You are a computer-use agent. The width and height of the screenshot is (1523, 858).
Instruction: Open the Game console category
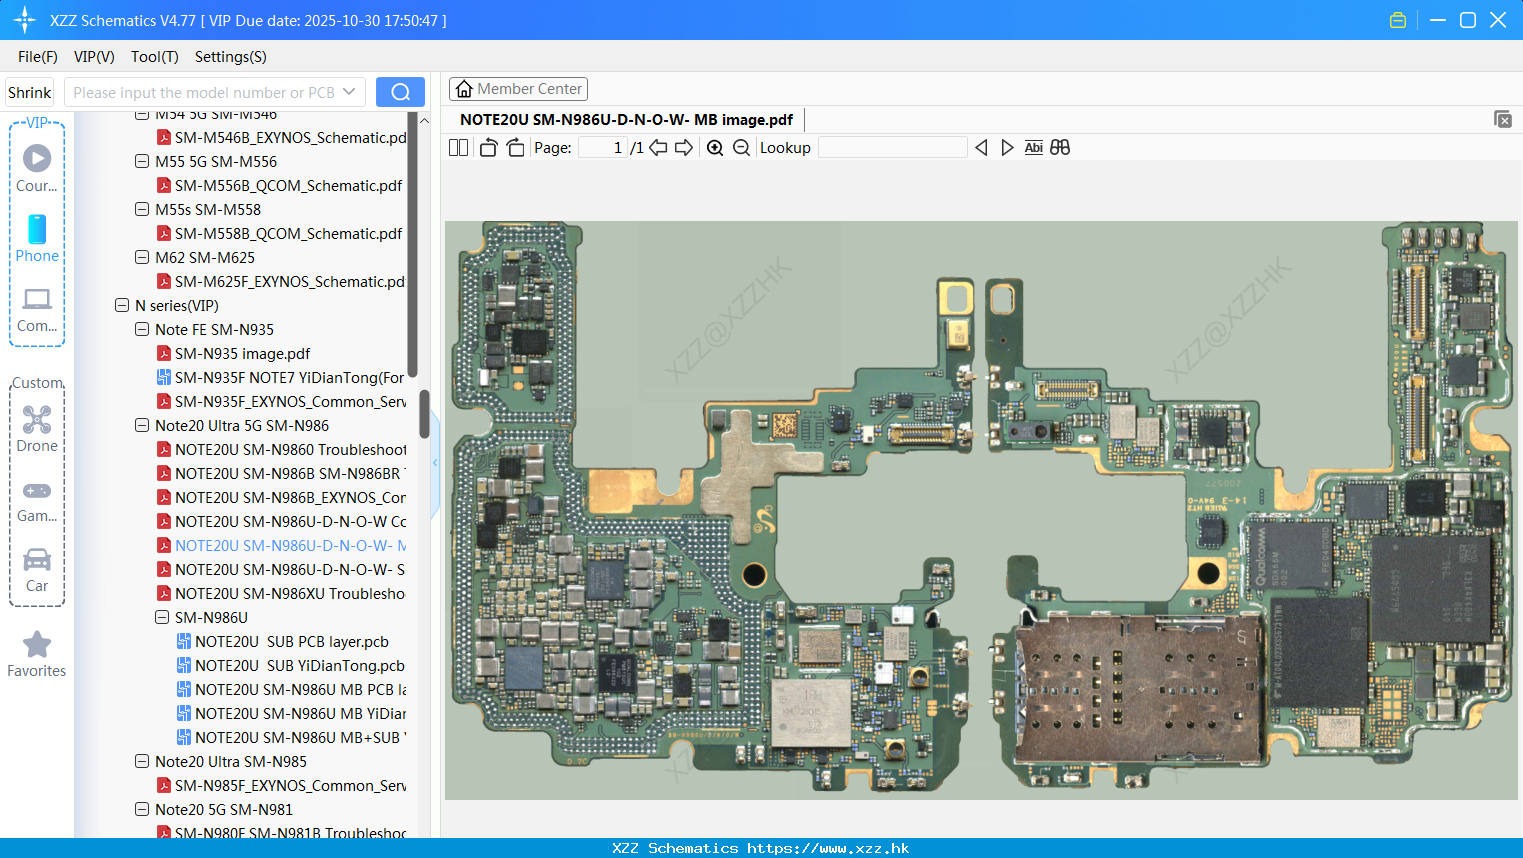[37, 501]
